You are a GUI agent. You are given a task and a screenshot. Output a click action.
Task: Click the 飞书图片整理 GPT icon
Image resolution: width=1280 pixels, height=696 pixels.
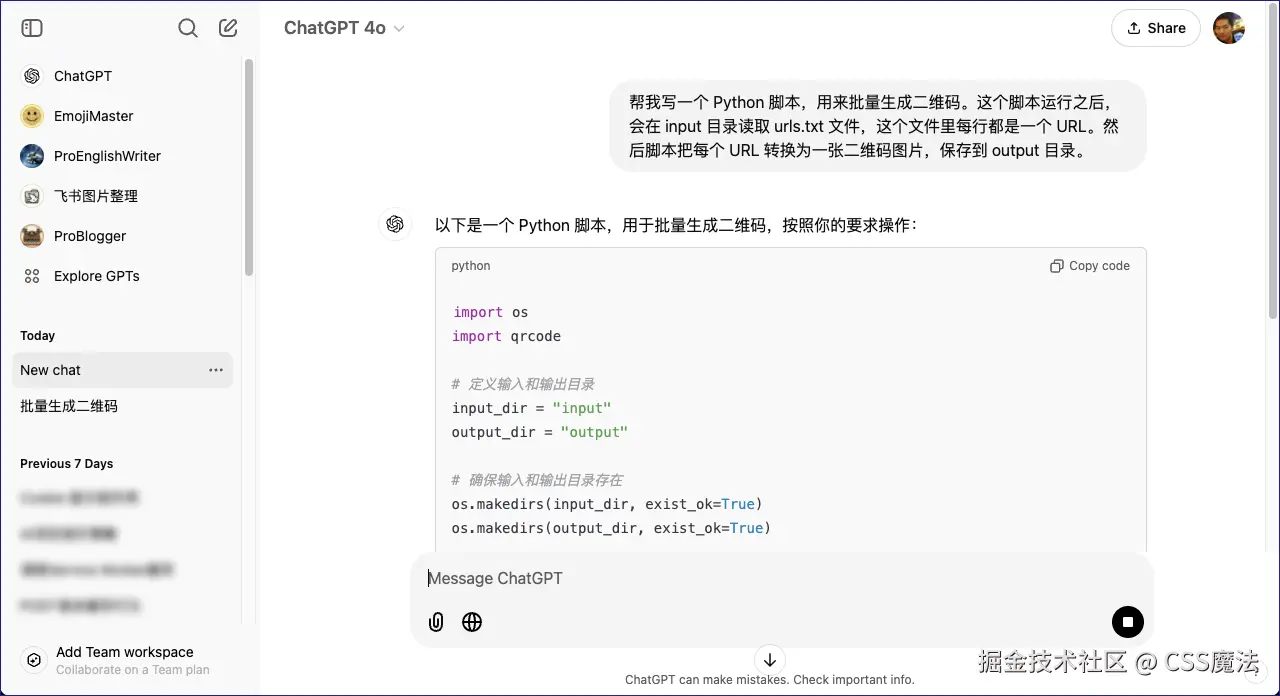coord(32,196)
